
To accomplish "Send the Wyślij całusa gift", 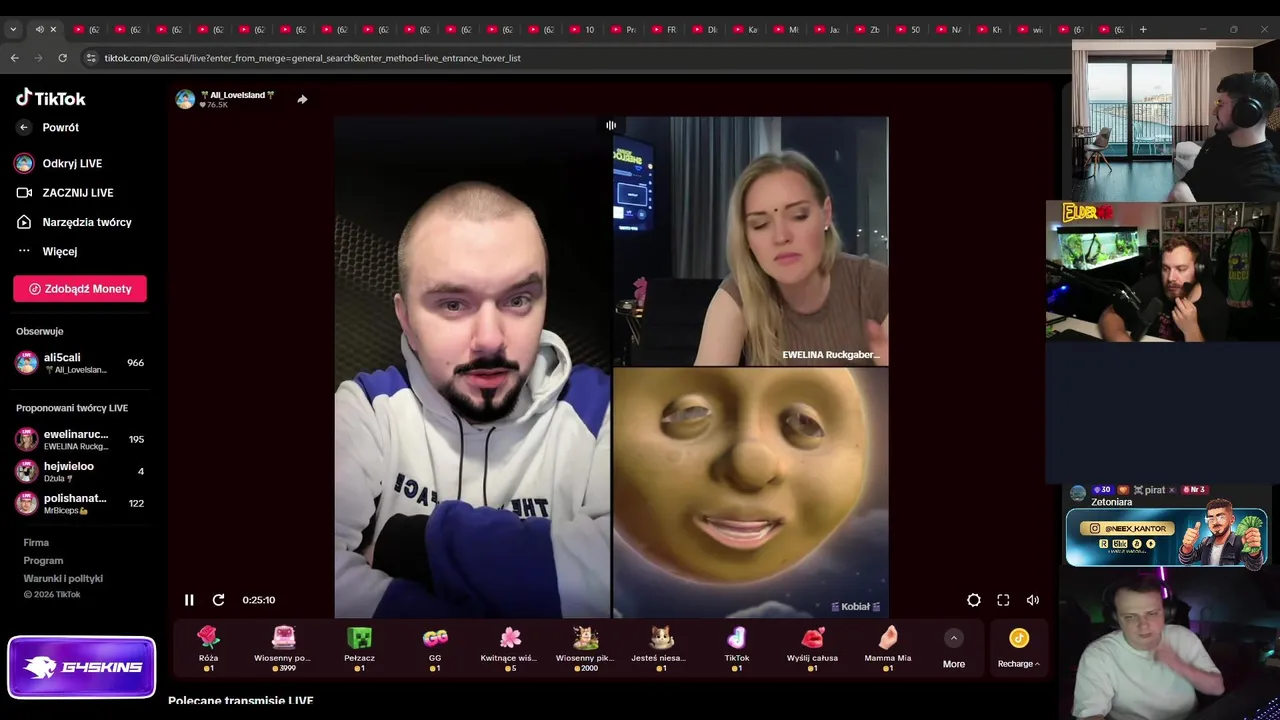I will (x=812, y=648).
